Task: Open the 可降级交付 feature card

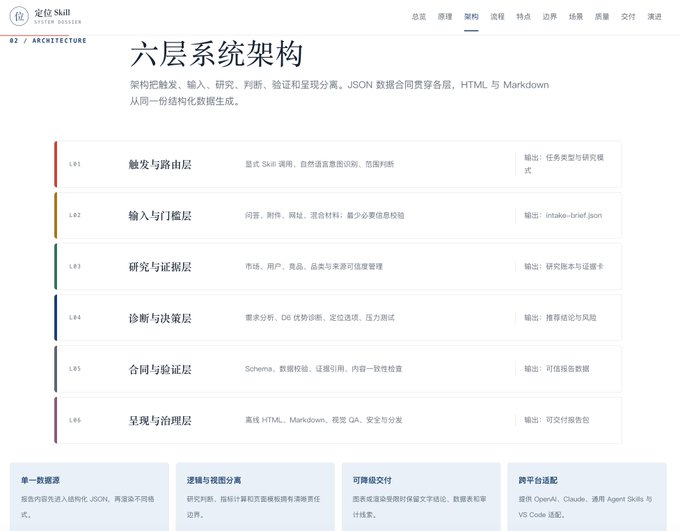Action: [421, 497]
